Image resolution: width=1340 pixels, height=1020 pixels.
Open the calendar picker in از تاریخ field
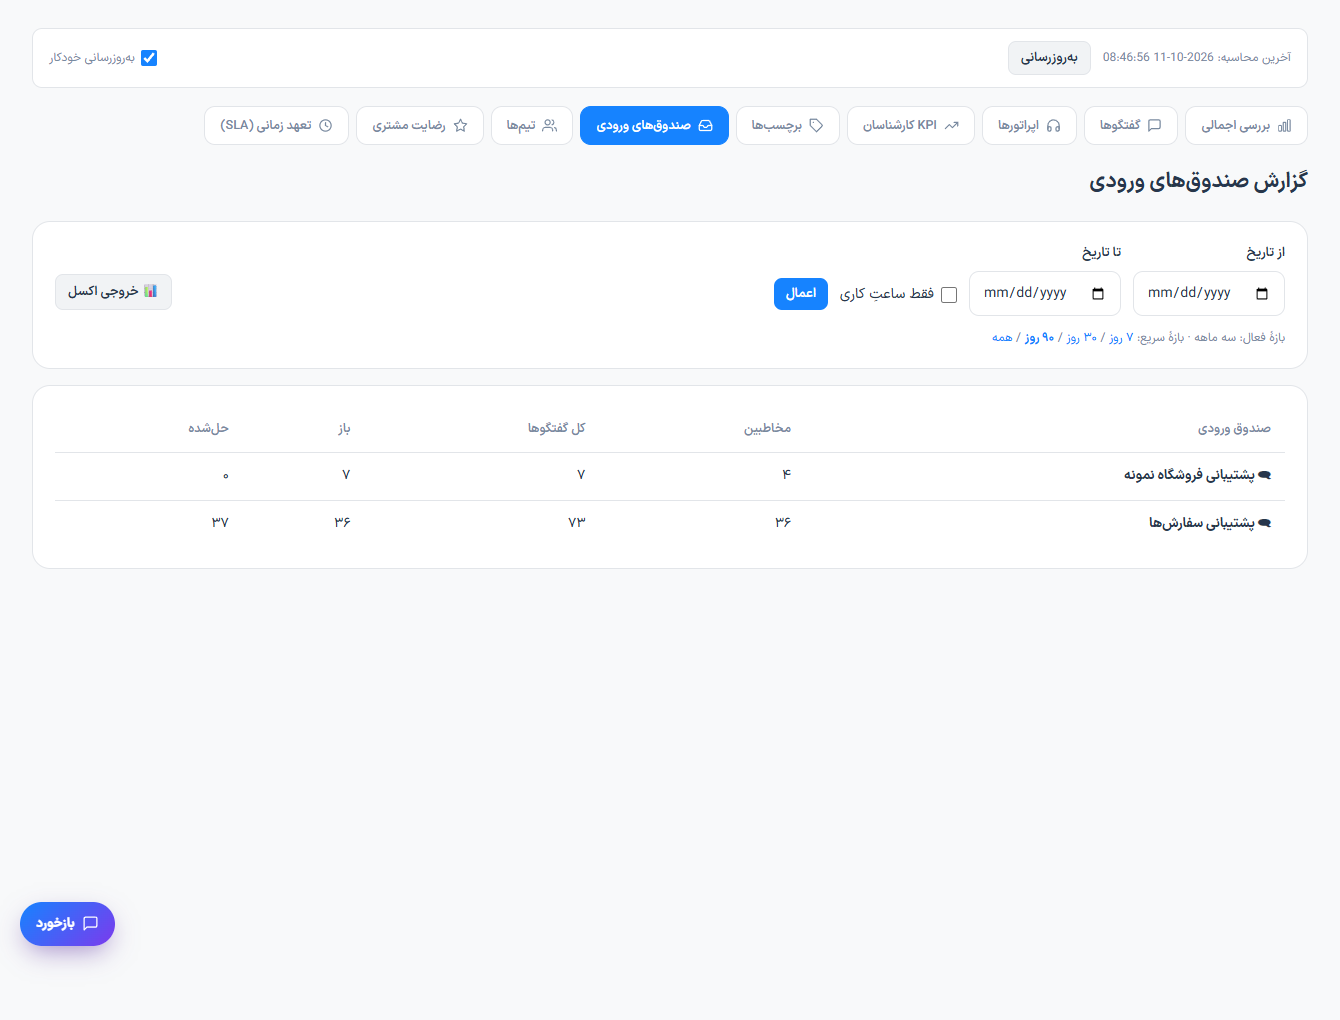click(1262, 294)
